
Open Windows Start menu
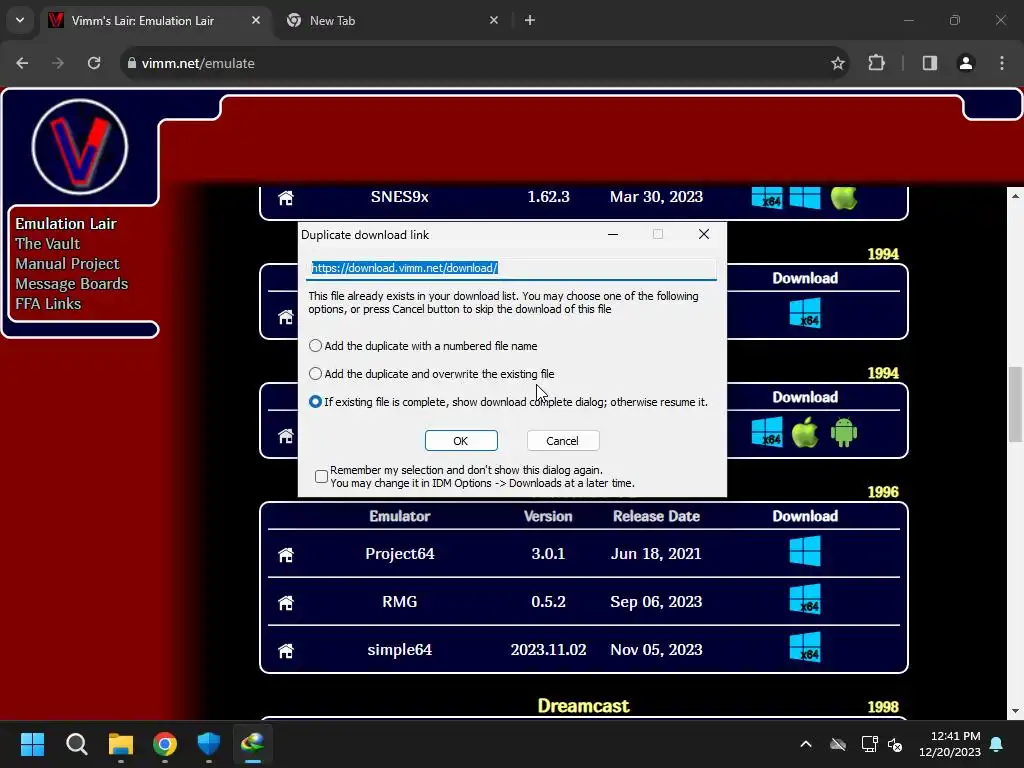pyautogui.click(x=32, y=744)
